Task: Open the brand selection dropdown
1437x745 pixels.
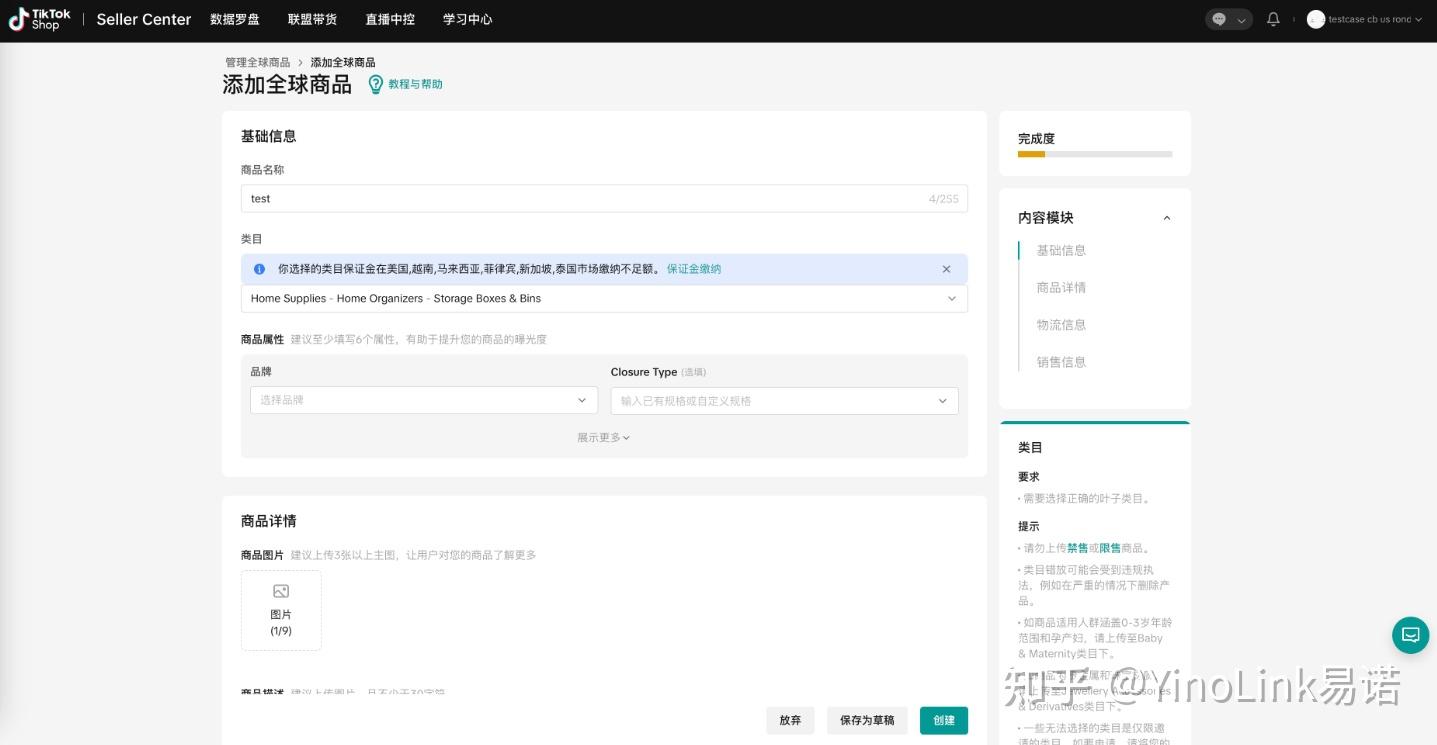Action: click(x=424, y=400)
